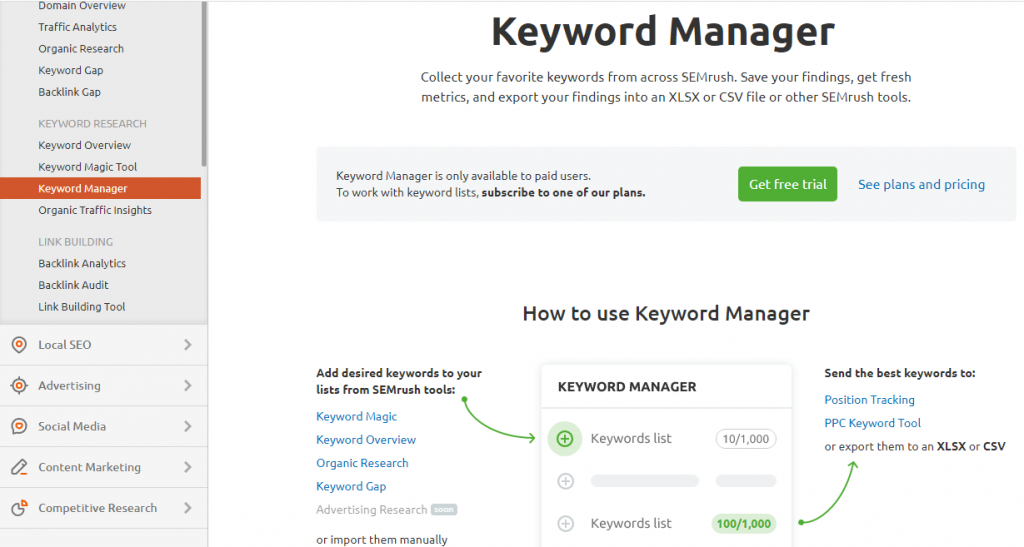Click the KEYWORD MANAGER card header
The height and width of the screenshot is (547, 1024).
(x=627, y=386)
